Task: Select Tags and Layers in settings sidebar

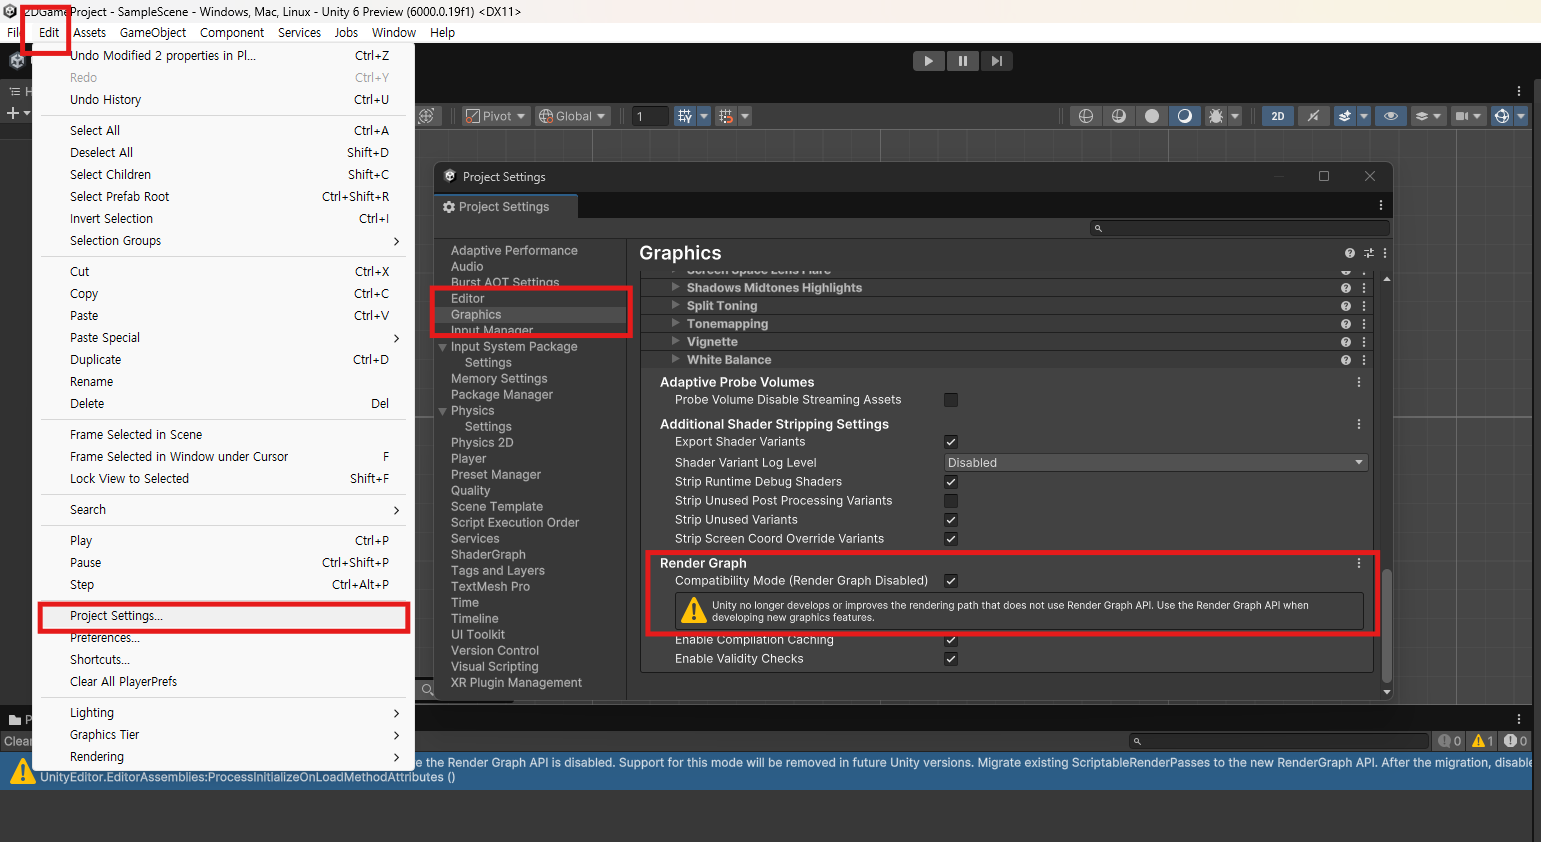Action: pyautogui.click(x=498, y=571)
